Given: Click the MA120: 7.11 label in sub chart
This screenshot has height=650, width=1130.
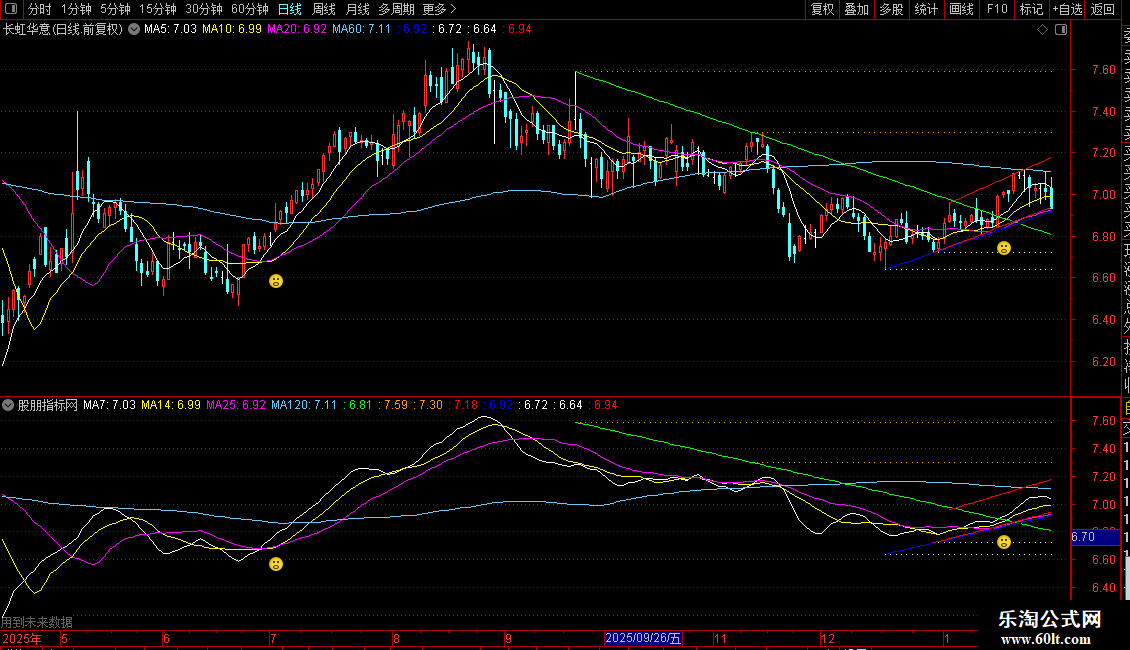Looking at the screenshot, I should (x=304, y=405).
